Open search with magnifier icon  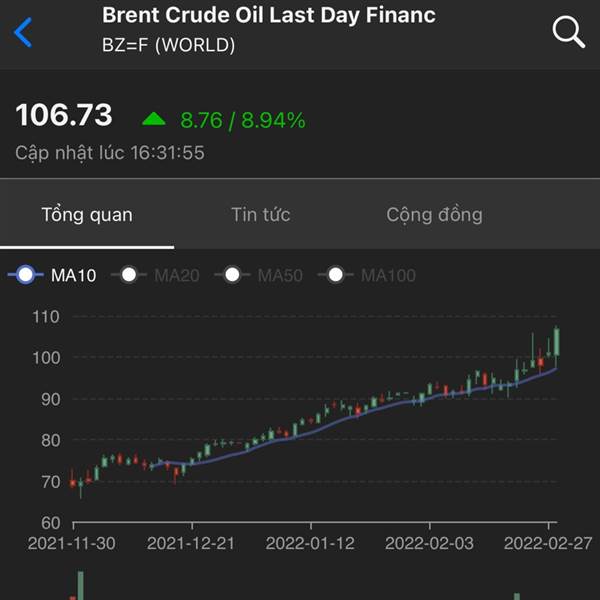point(569,32)
